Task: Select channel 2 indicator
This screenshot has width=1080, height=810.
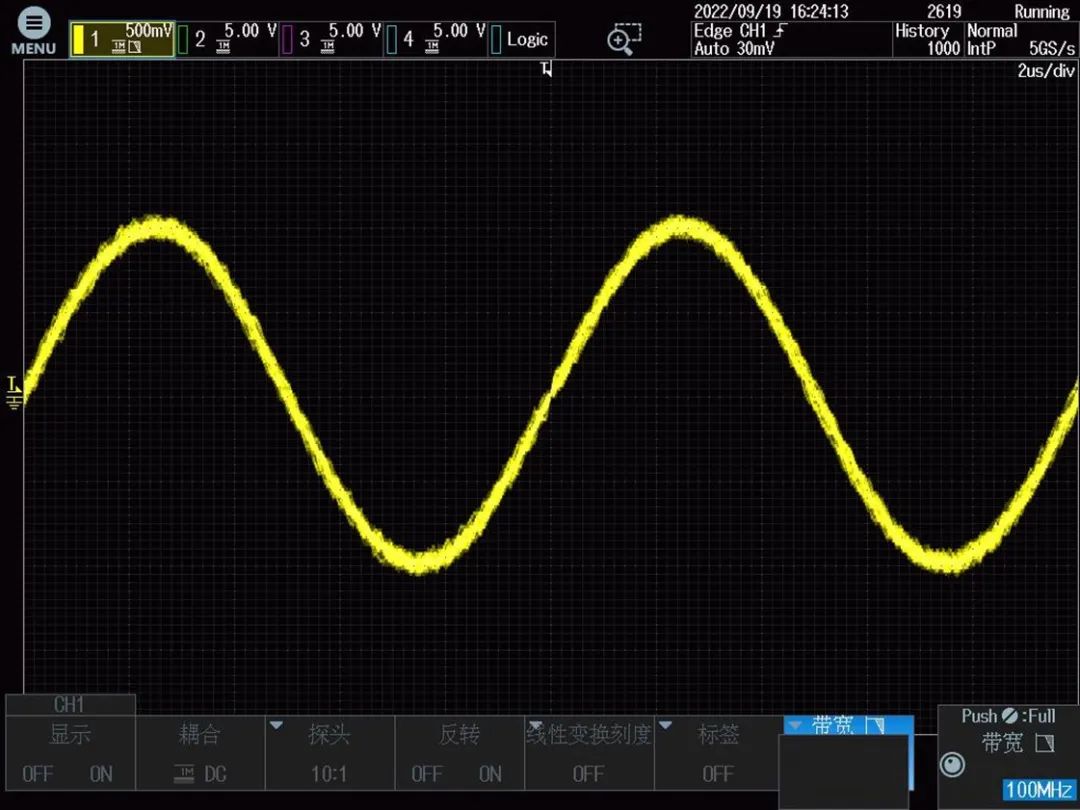Action: tap(227, 39)
